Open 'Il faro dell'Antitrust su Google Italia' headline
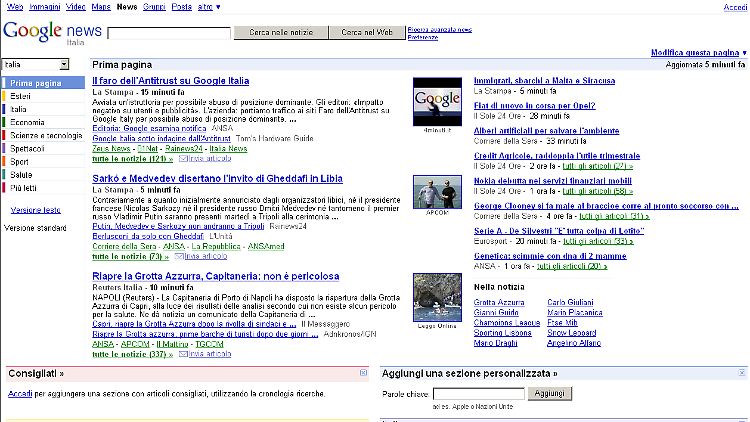 pos(182,80)
